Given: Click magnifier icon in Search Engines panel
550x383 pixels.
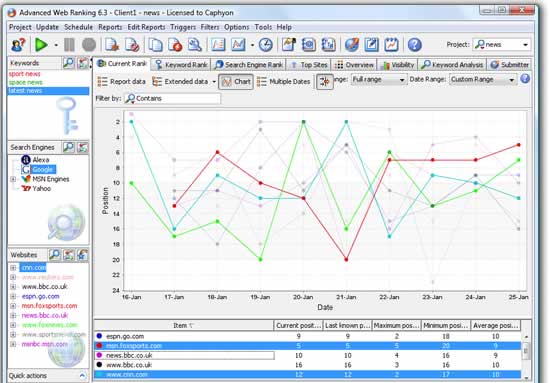Looking at the screenshot, I should [x=68, y=147].
